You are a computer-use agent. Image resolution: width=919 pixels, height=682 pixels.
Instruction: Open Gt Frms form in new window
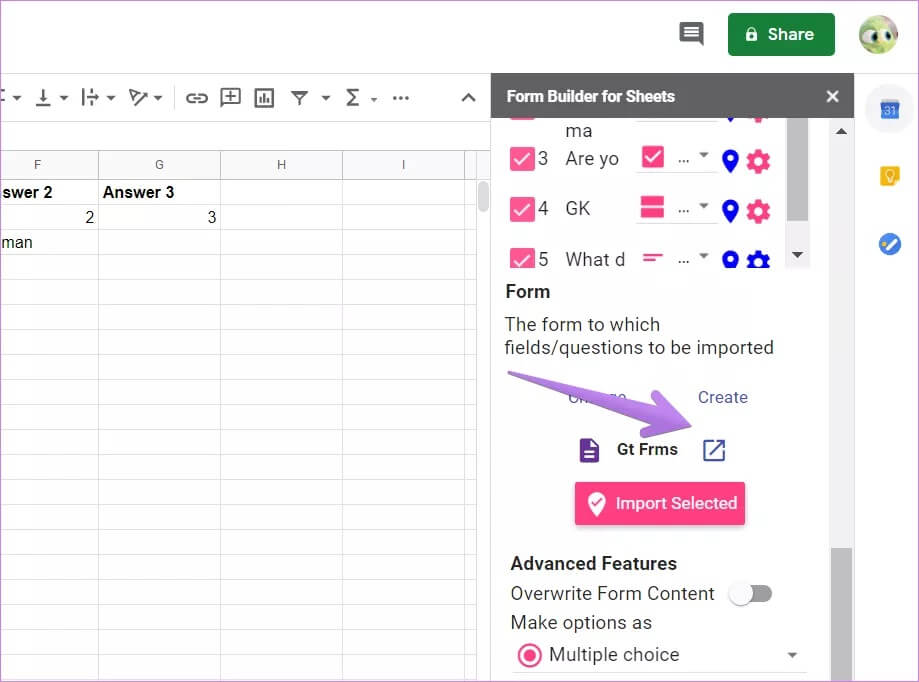[713, 450]
